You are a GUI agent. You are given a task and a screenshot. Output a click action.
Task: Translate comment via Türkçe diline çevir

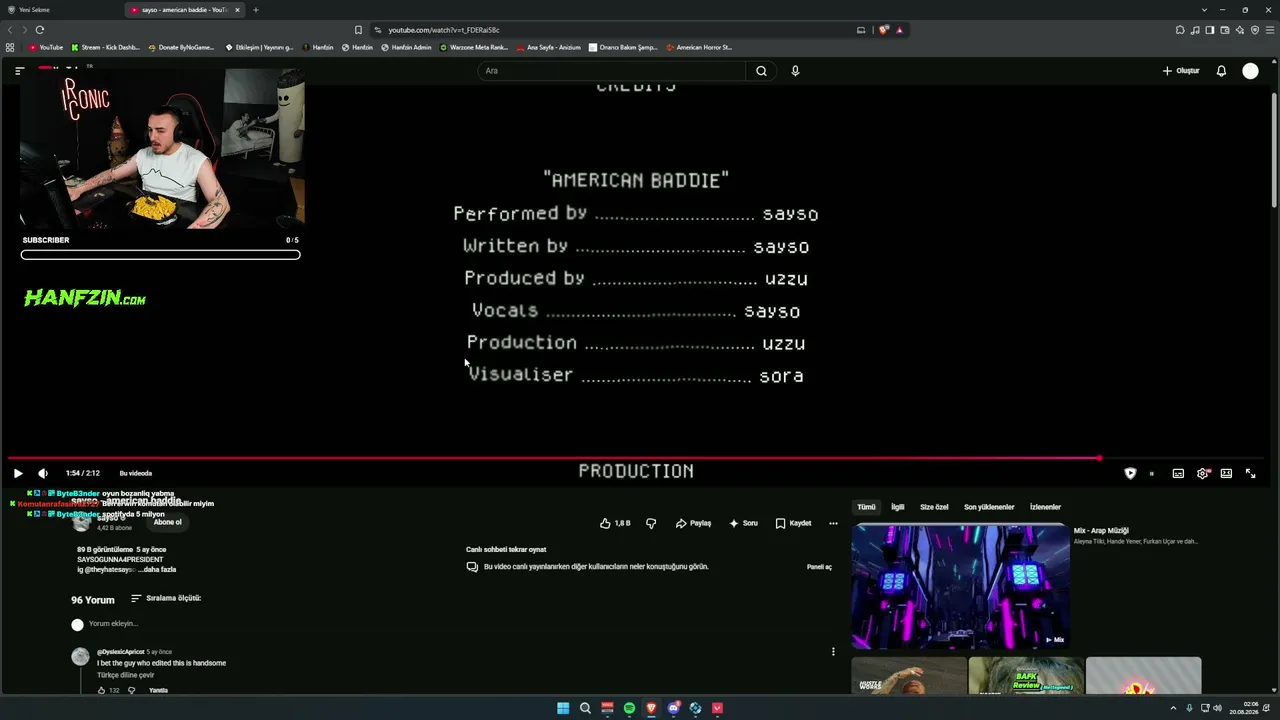[125, 675]
